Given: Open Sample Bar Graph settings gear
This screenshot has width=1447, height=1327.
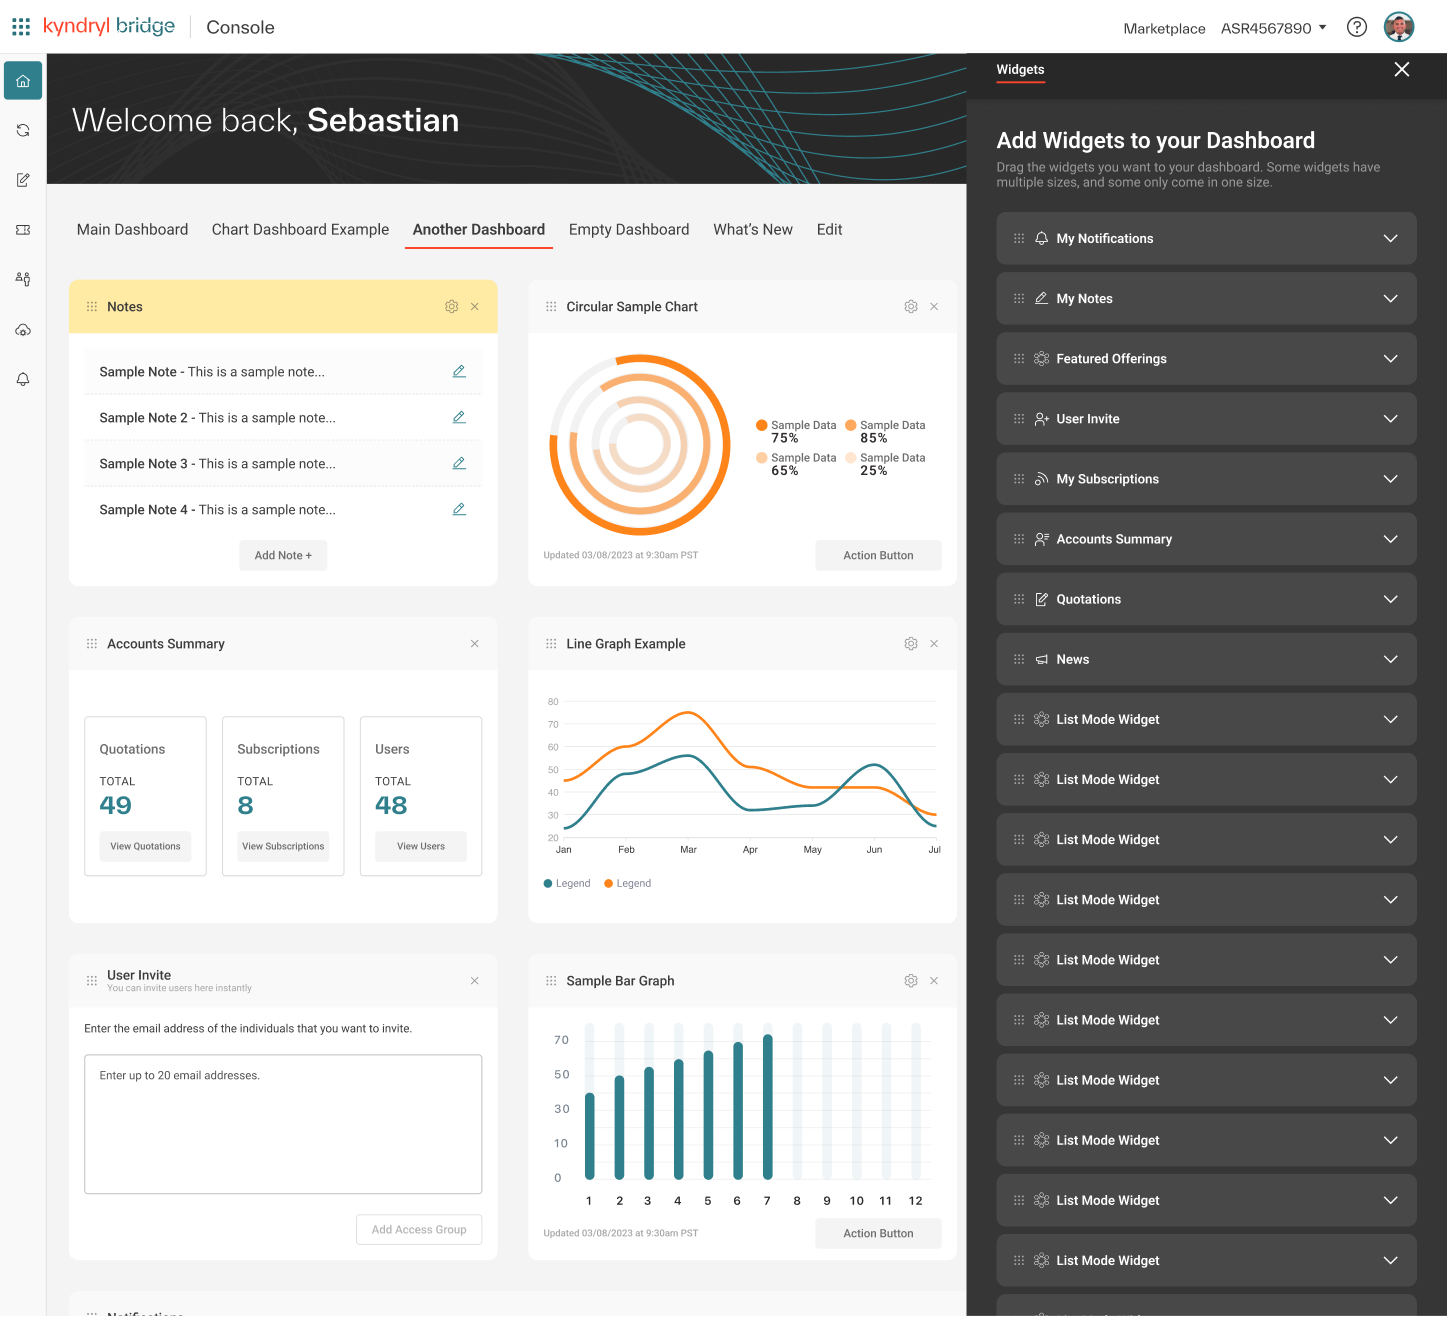Looking at the screenshot, I should tap(910, 981).
